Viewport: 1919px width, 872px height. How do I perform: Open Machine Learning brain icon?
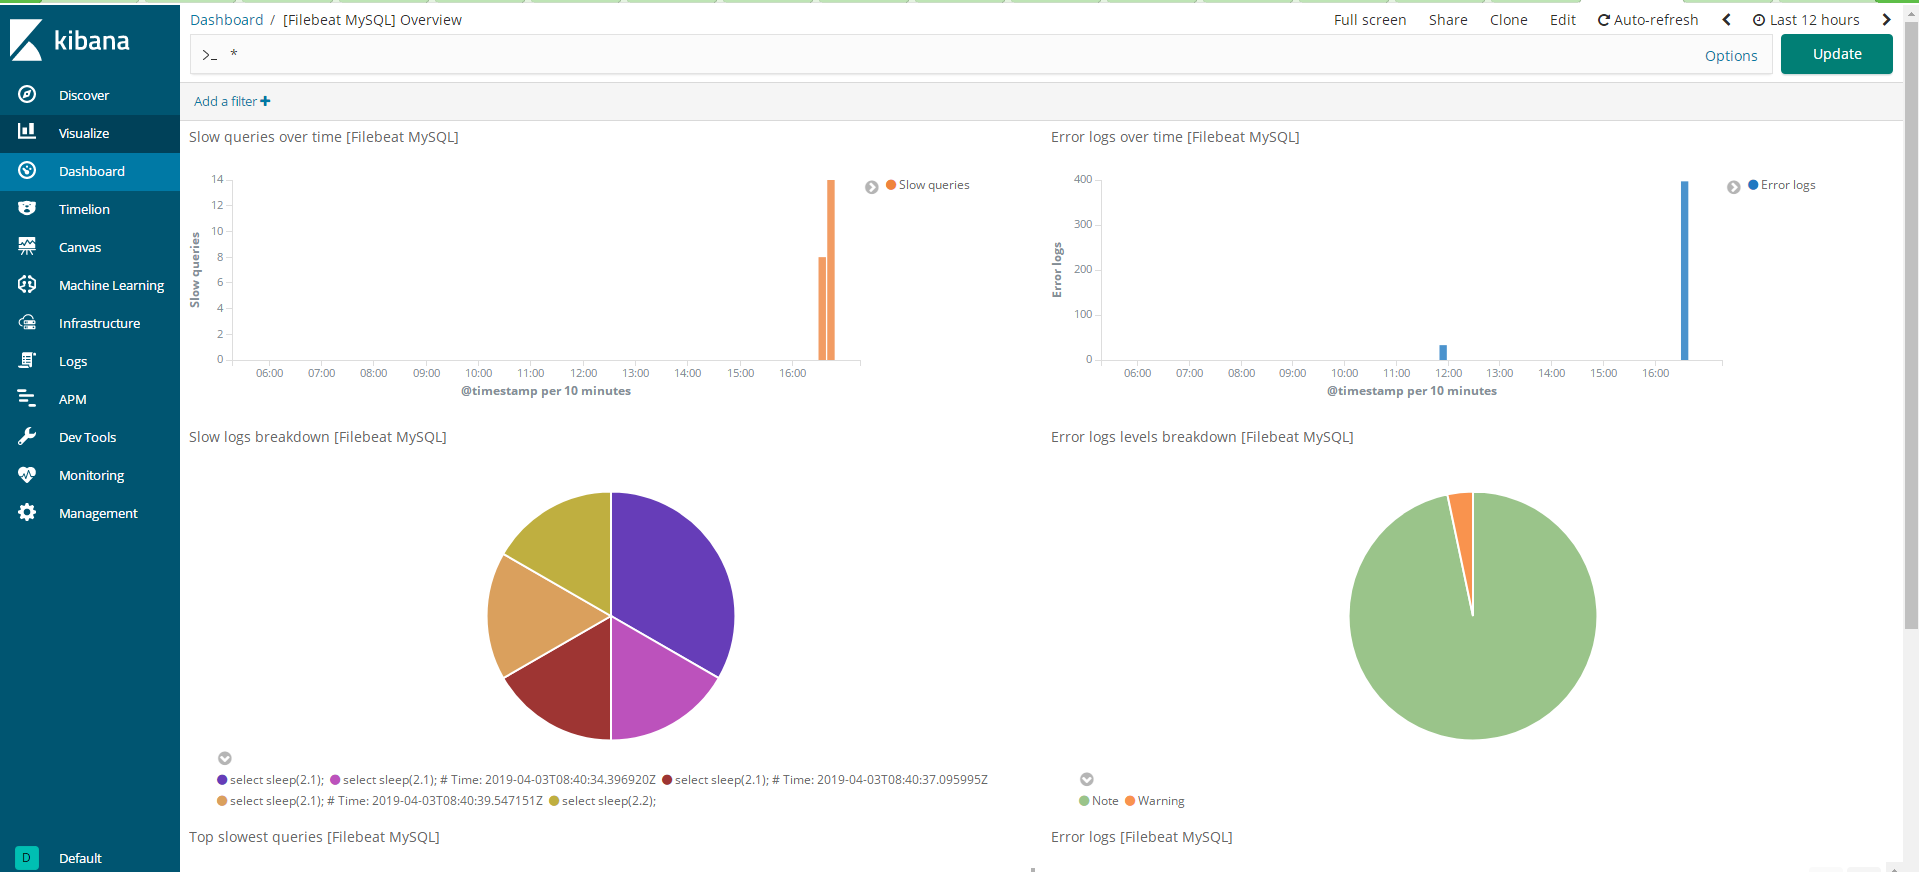coord(27,284)
